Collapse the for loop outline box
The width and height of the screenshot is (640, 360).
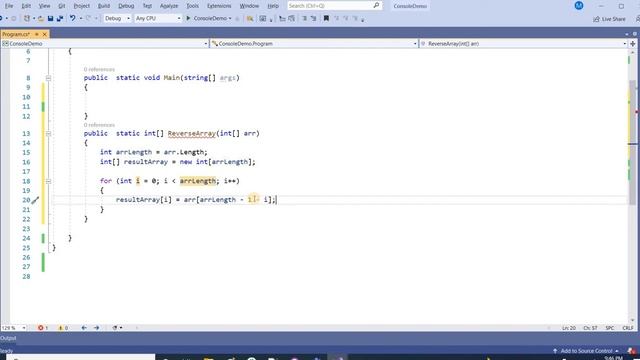(48, 181)
